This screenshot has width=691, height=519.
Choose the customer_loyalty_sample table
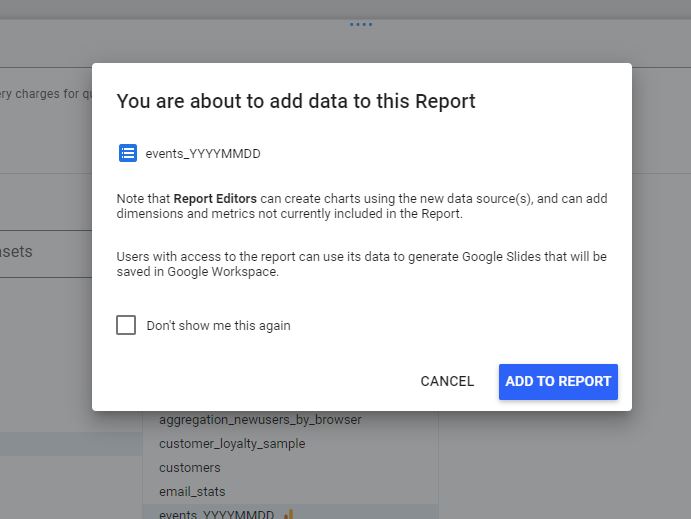[x=232, y=444]
